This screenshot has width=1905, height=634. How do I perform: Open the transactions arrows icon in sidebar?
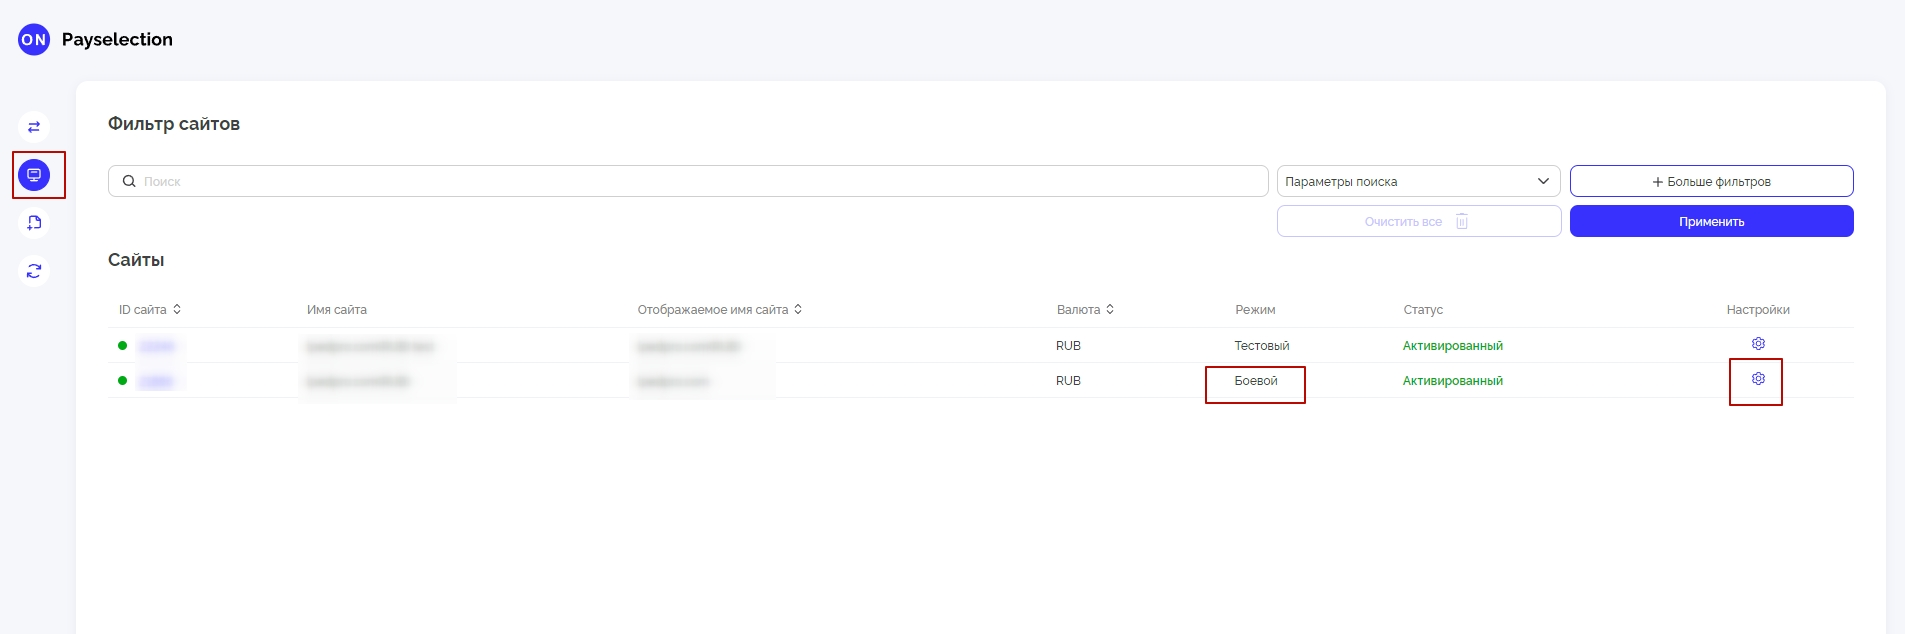coord(34,127)
